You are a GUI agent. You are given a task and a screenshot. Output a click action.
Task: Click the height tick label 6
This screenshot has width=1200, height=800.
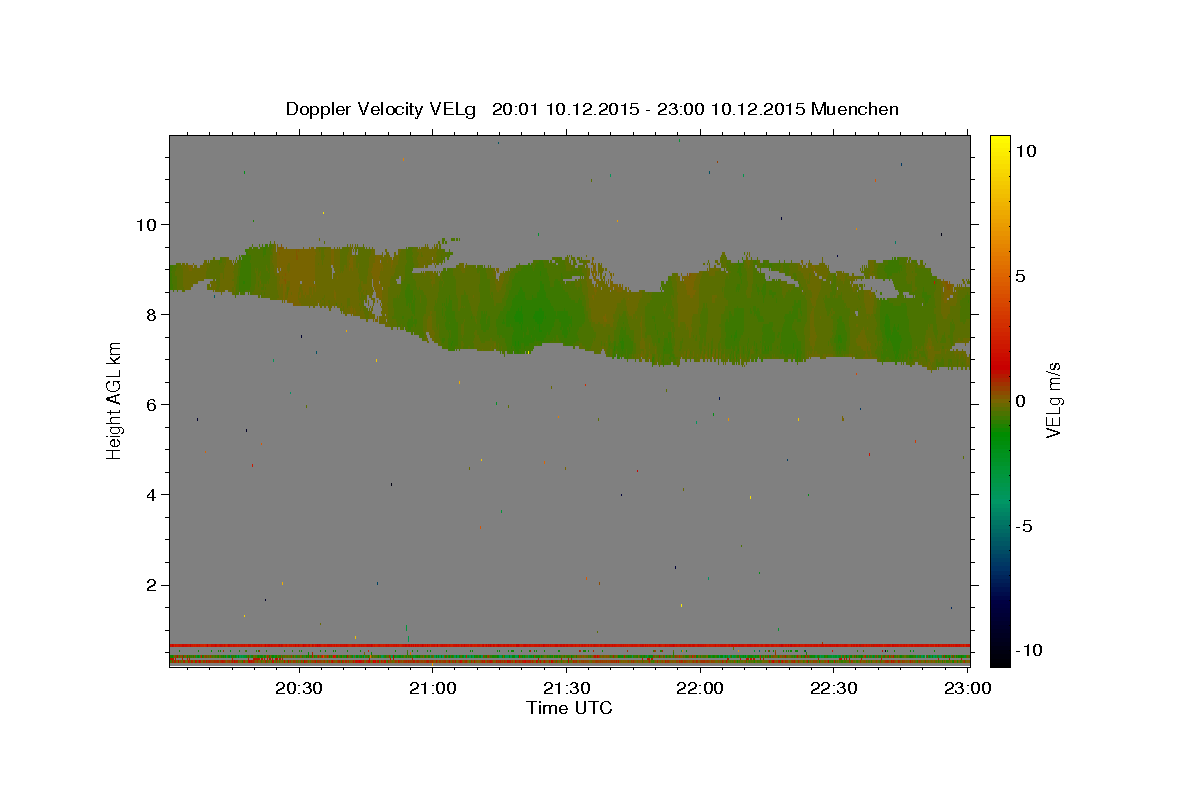click(x=152, y=404)
